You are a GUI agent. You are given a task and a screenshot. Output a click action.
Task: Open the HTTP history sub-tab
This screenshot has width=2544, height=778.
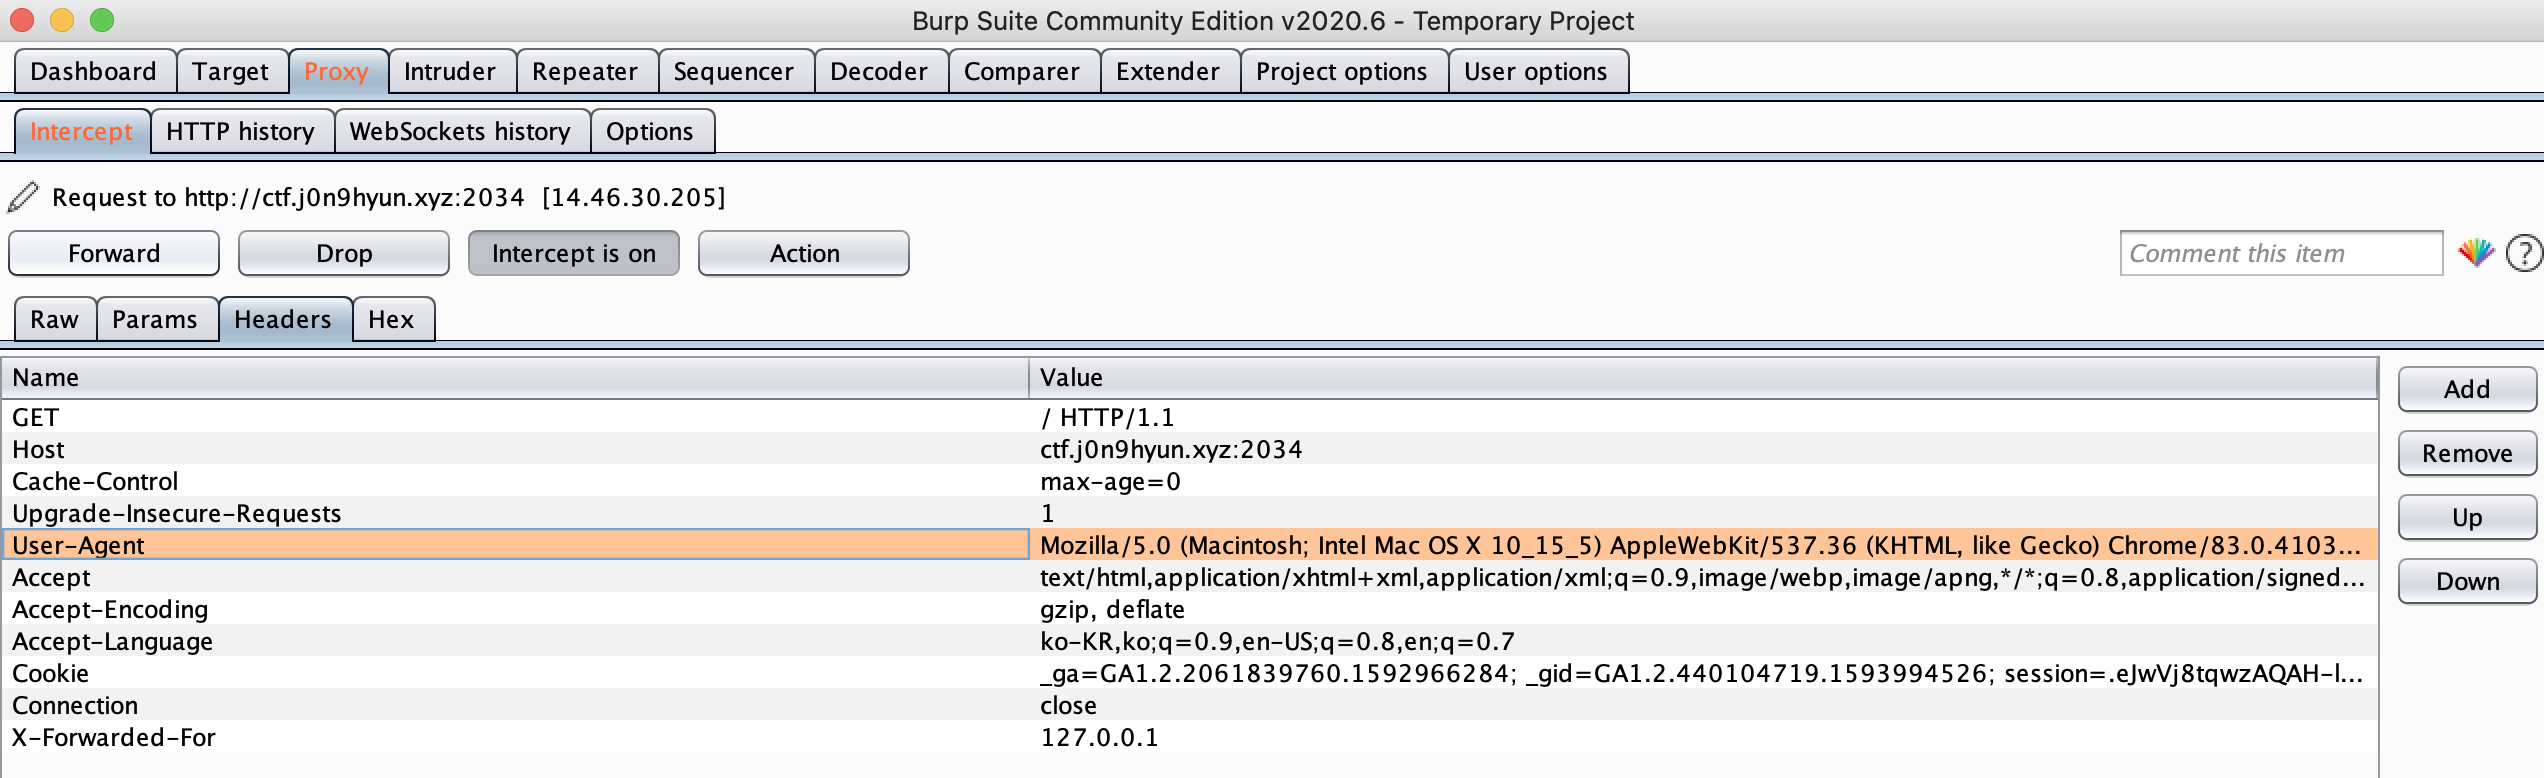tap(241, 131)
